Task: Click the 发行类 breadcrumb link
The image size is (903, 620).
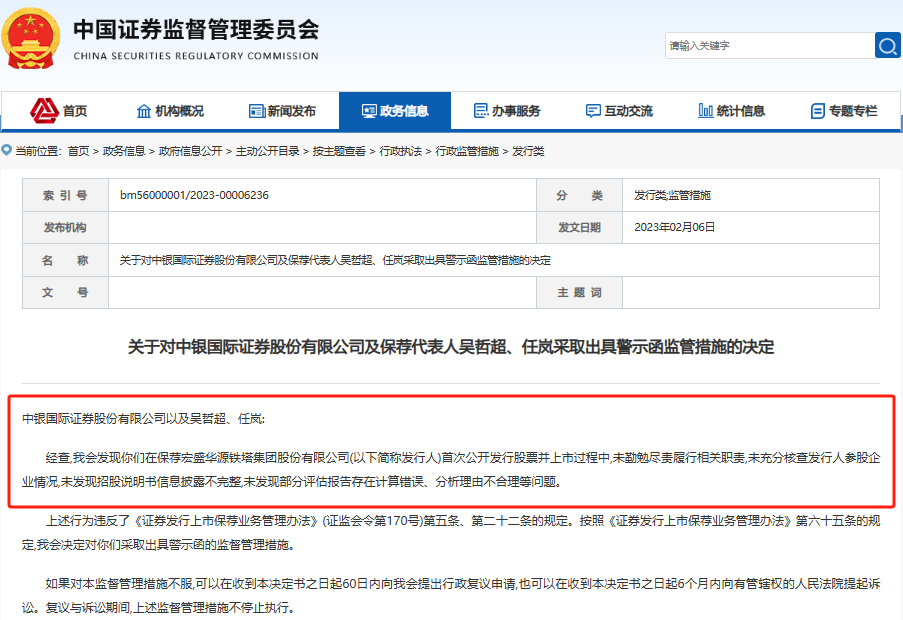Action: point(528,151)
